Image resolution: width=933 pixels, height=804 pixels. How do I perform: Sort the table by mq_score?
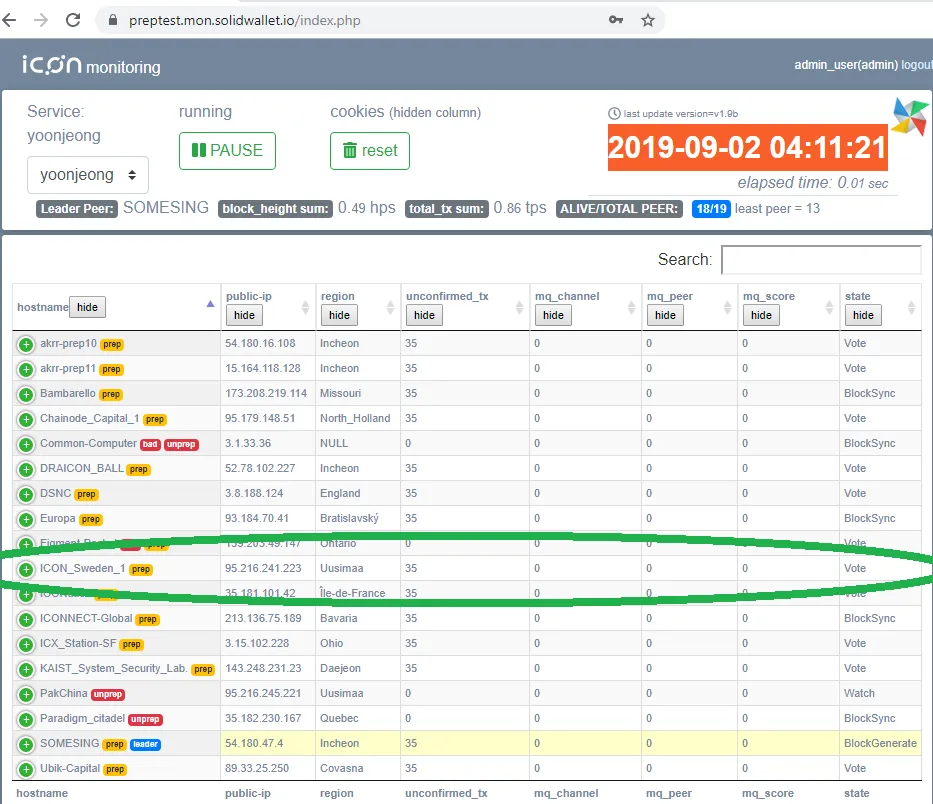tap(829, 307)
